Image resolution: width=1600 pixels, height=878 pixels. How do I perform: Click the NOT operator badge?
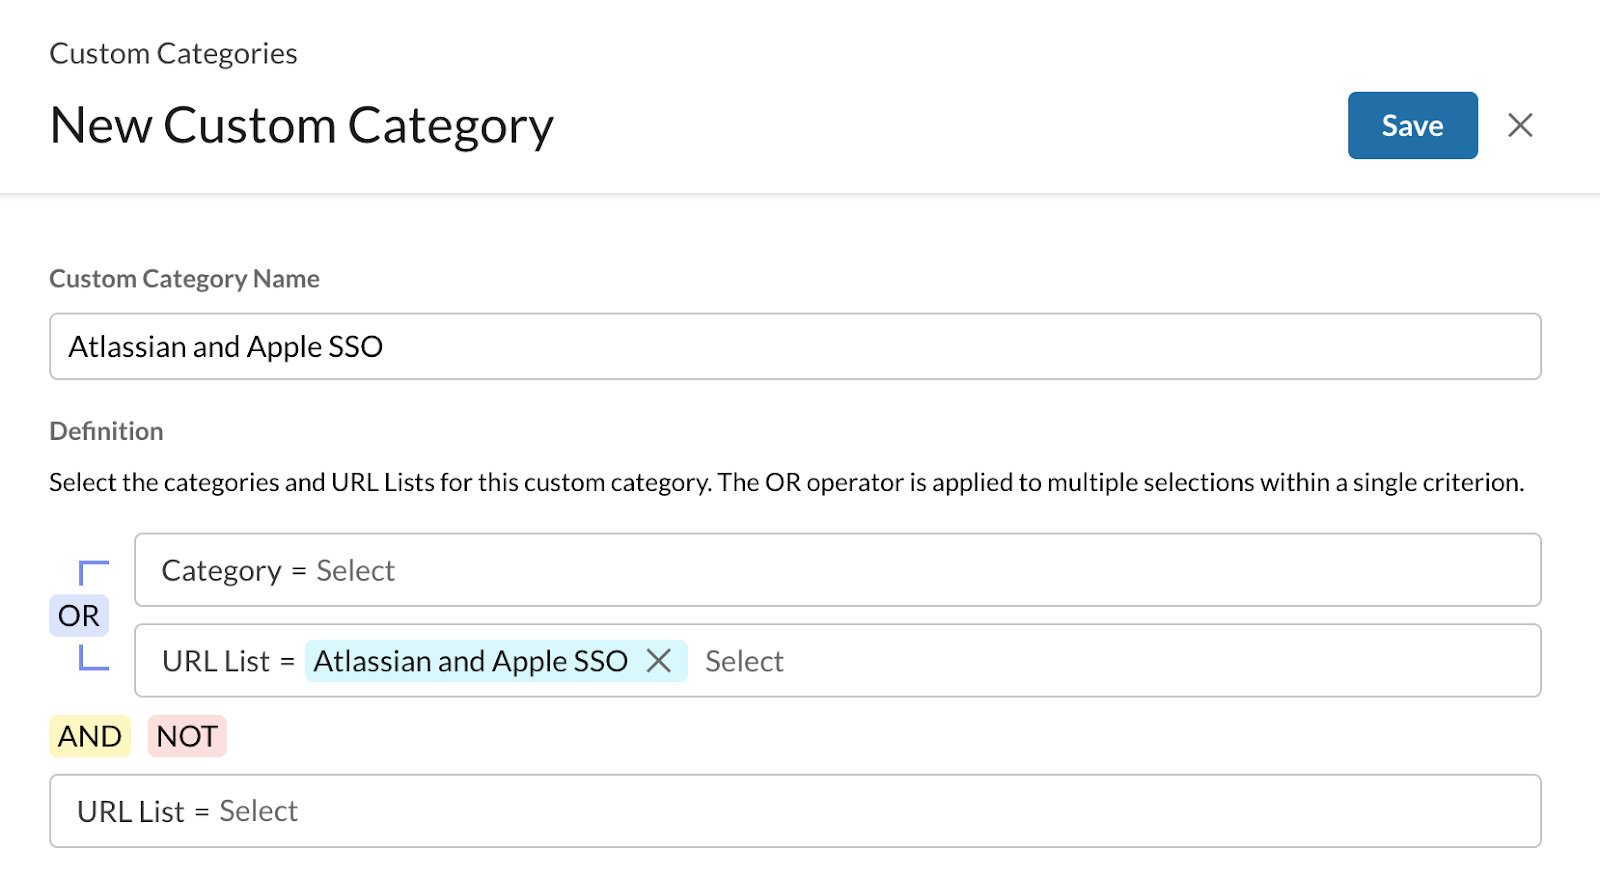click(187, 736)
